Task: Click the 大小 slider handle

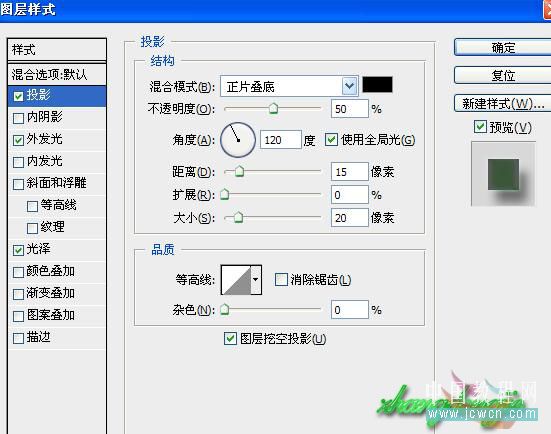Action: pos(238,217)
